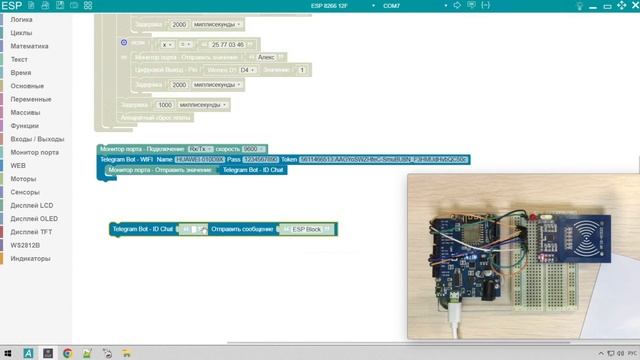The width and height of the screenshot is (640, 360).
Task: Open Windows Start menu
Action: click(x=8, y=353)
